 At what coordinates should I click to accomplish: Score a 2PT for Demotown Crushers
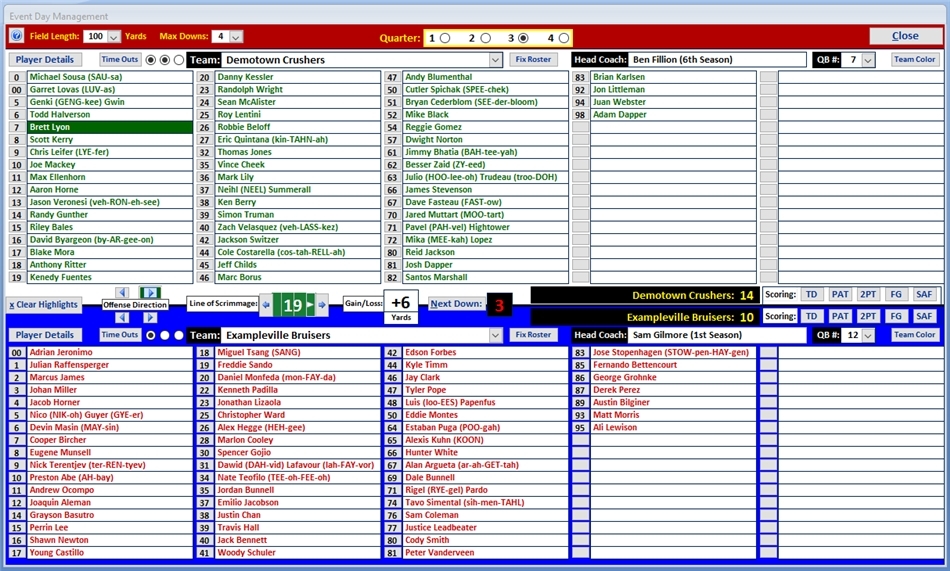pos(868,295)
